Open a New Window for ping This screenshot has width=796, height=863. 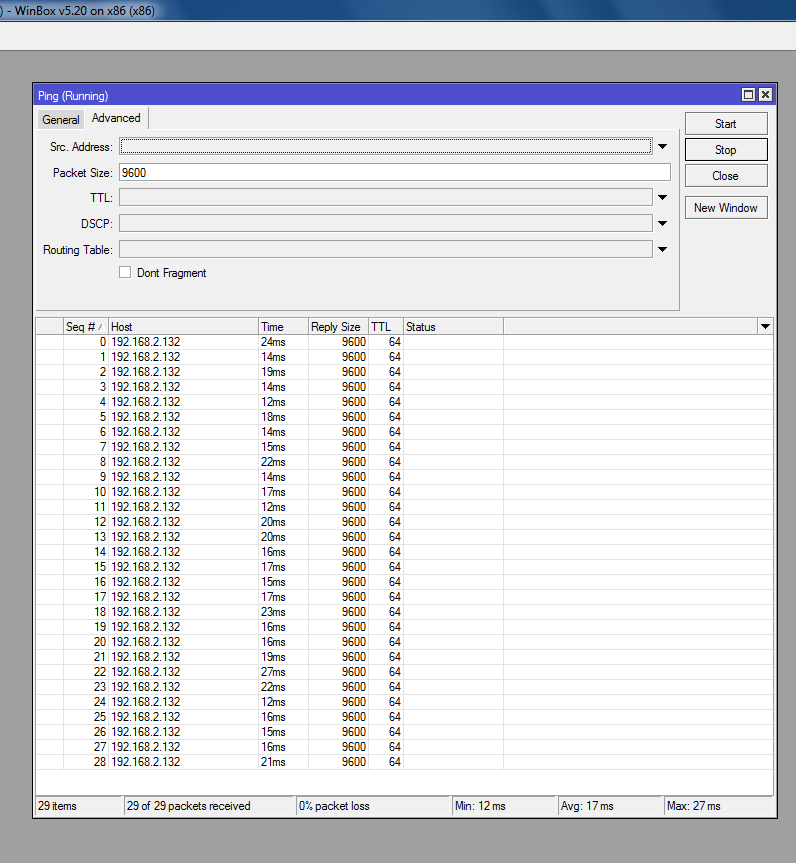pyautogui.click(x=725, y=208)
